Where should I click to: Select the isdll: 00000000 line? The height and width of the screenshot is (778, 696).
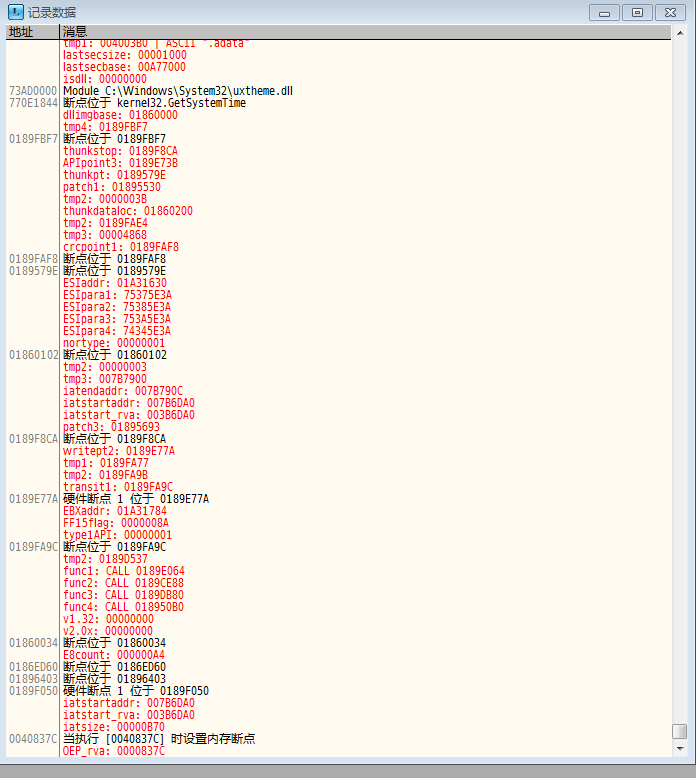point(105,79)
